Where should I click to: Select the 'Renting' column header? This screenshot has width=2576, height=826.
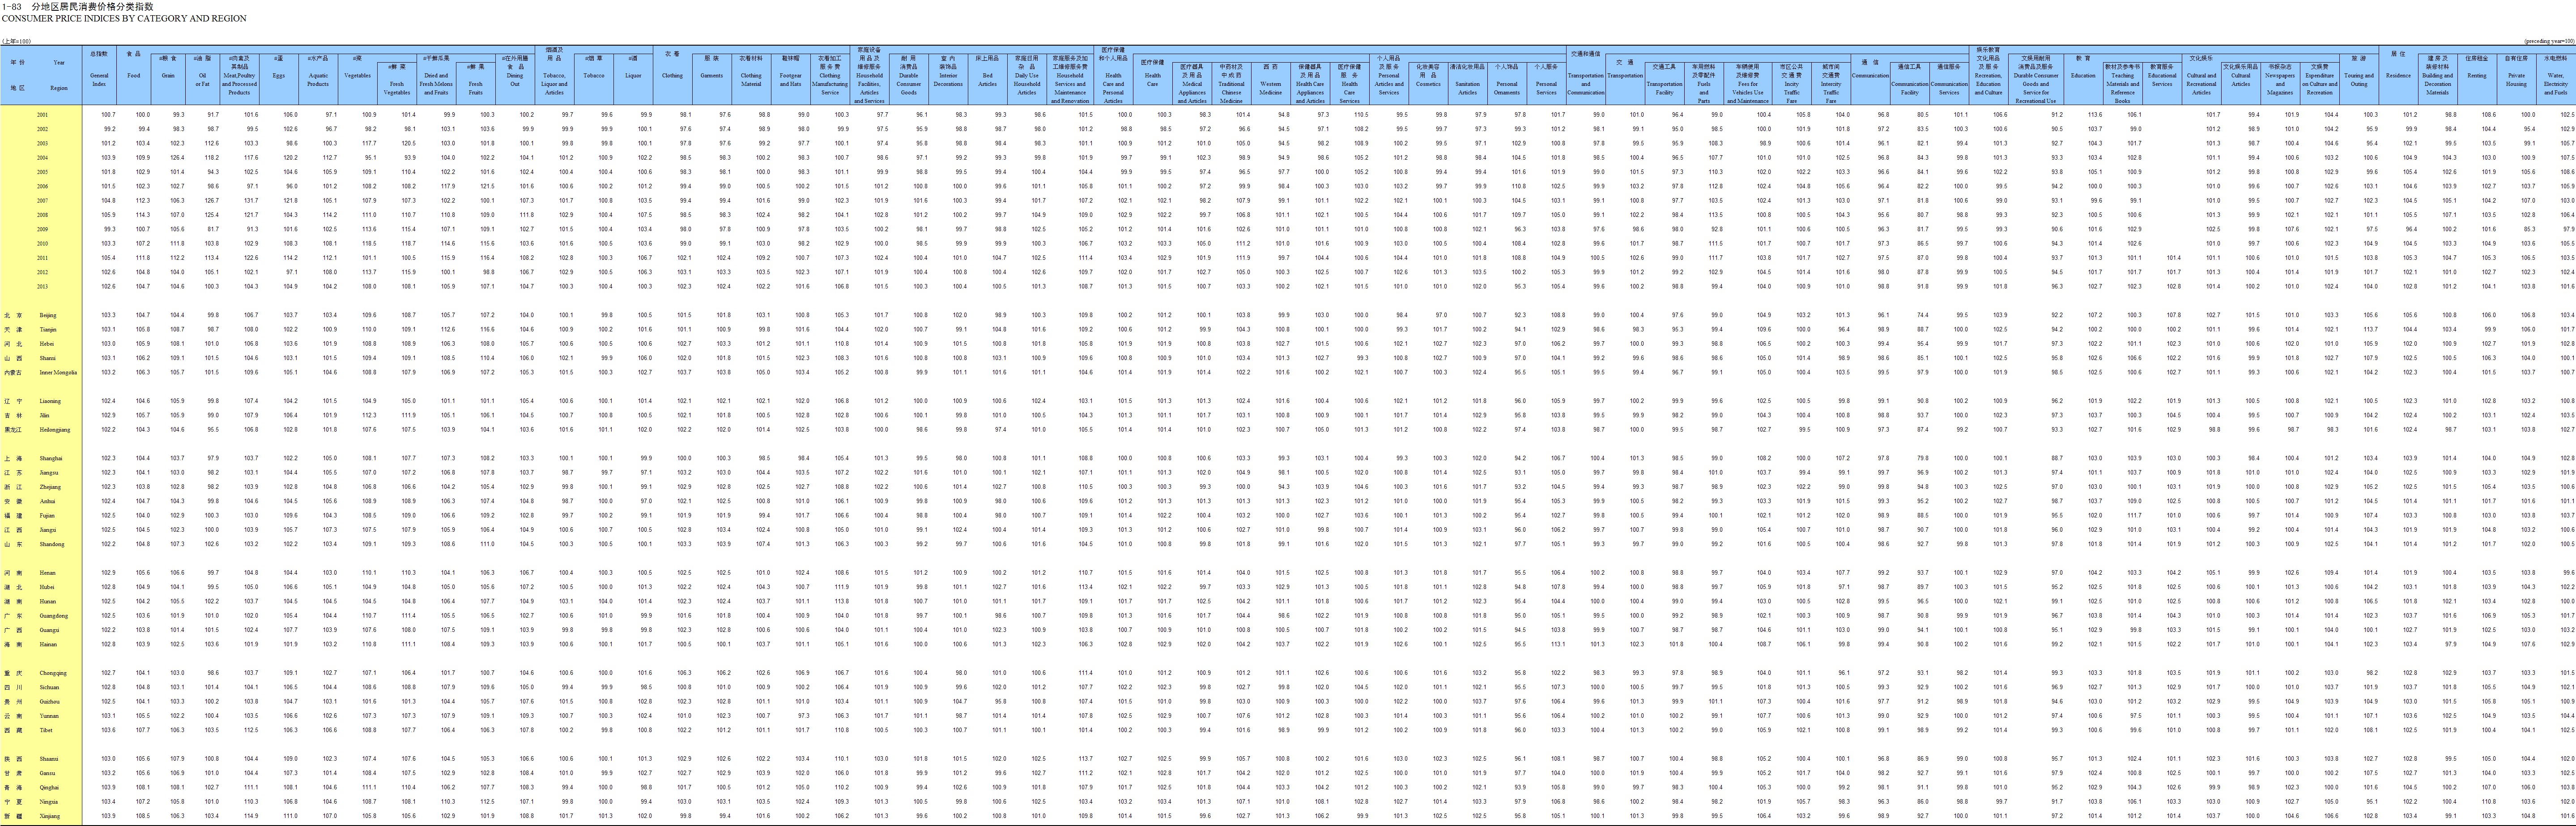2477,76
